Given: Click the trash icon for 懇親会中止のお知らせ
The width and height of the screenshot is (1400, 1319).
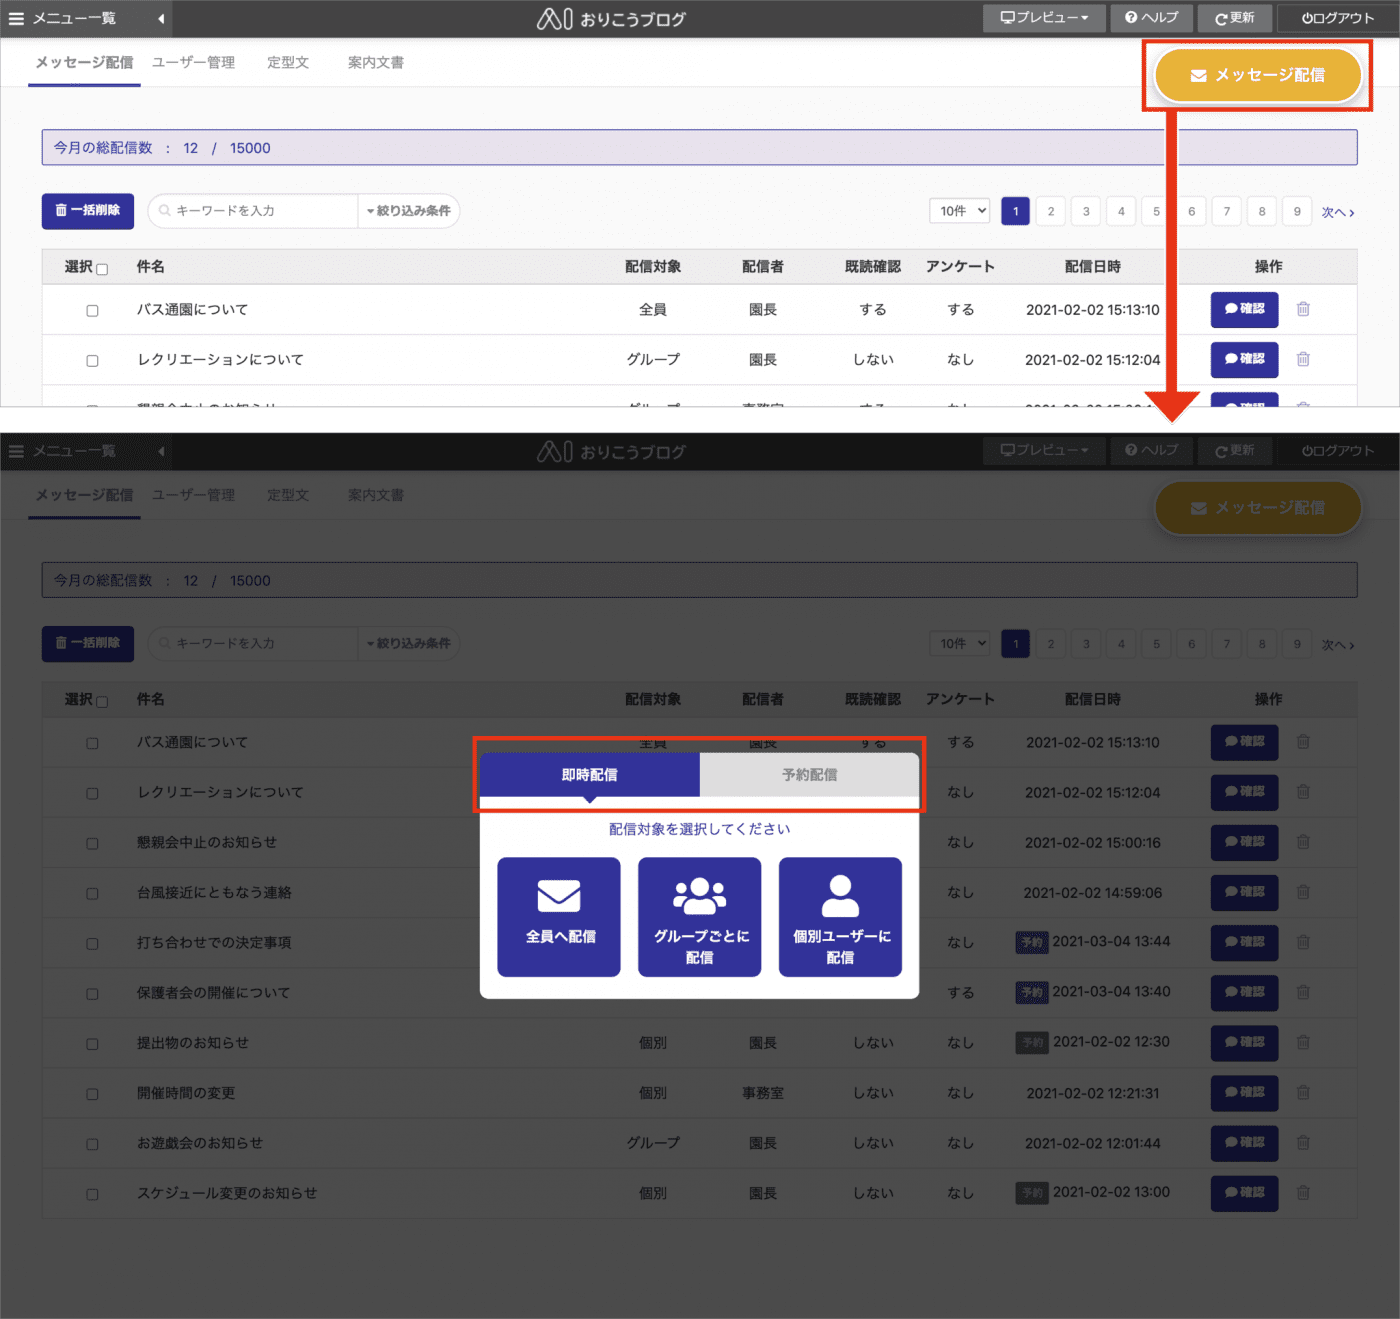Looking at the screenshot, I should click(x=1303, y=842).
